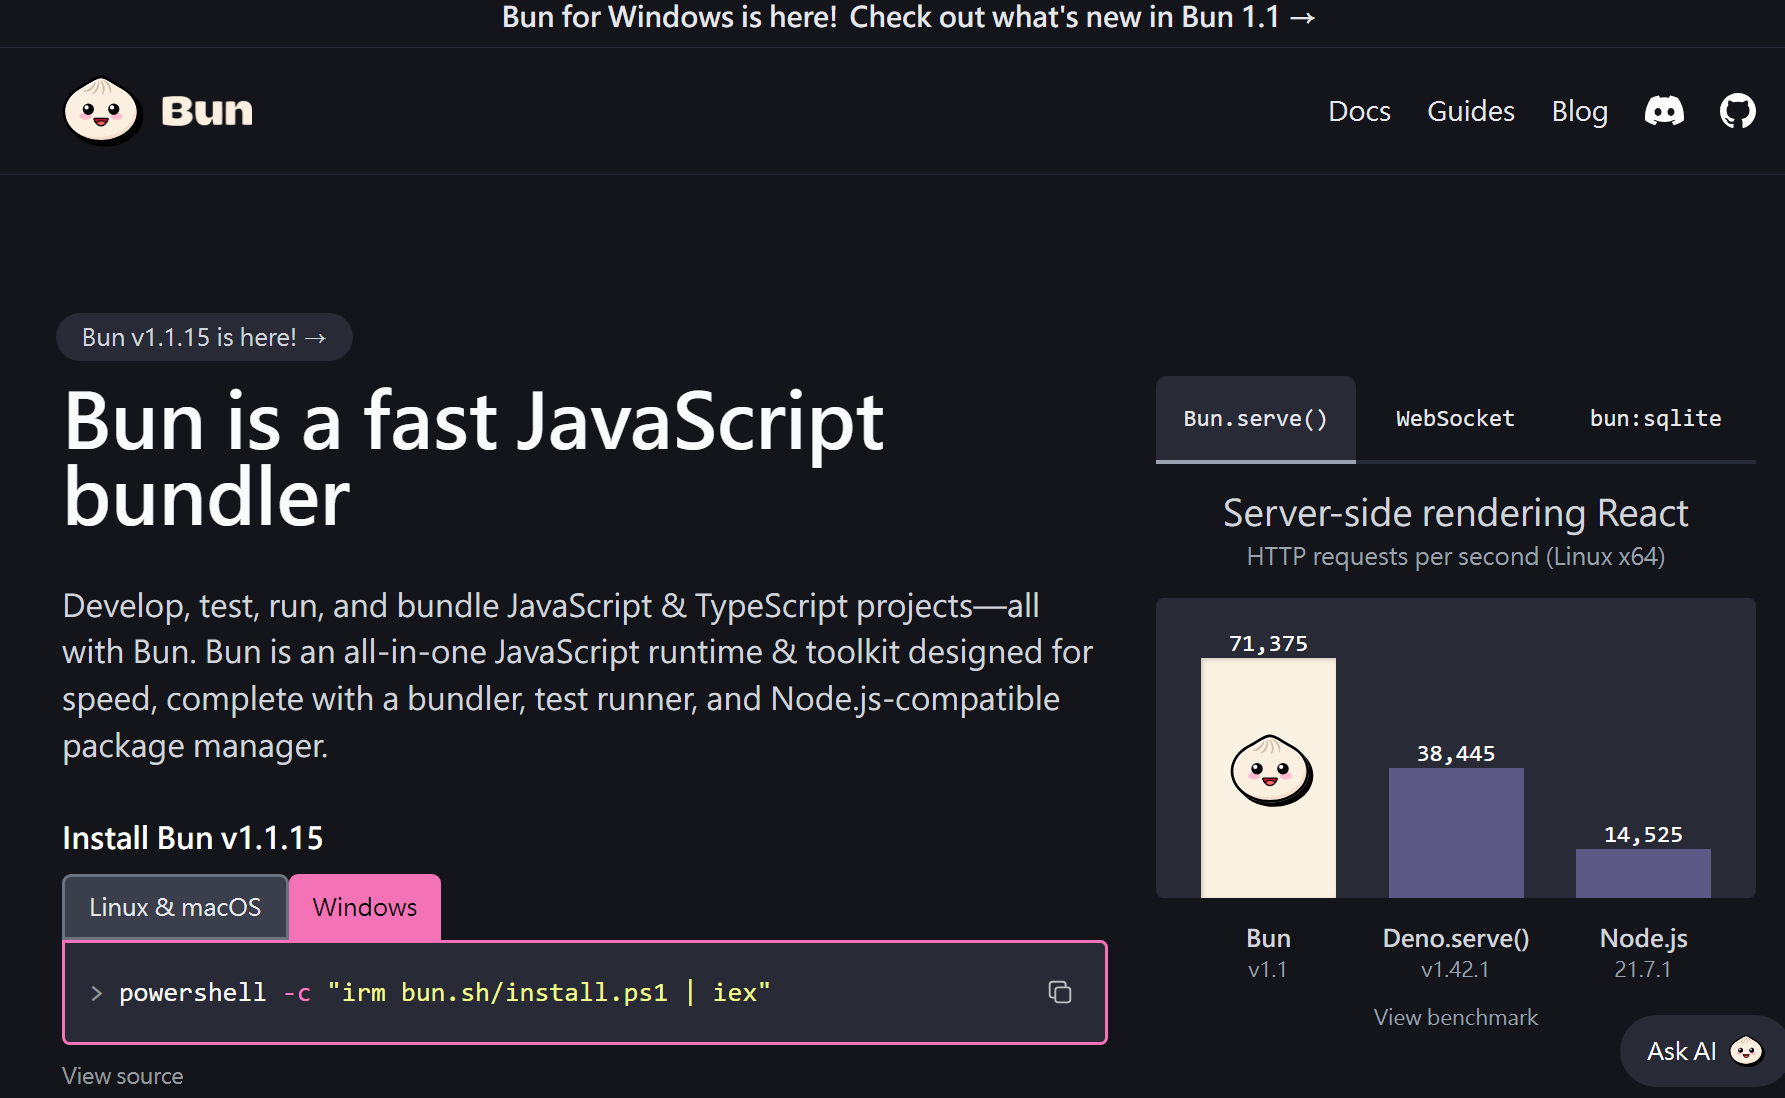The image size is (1785, 1098).
Task: Click the 38,445 value label
Action: 1456,754
